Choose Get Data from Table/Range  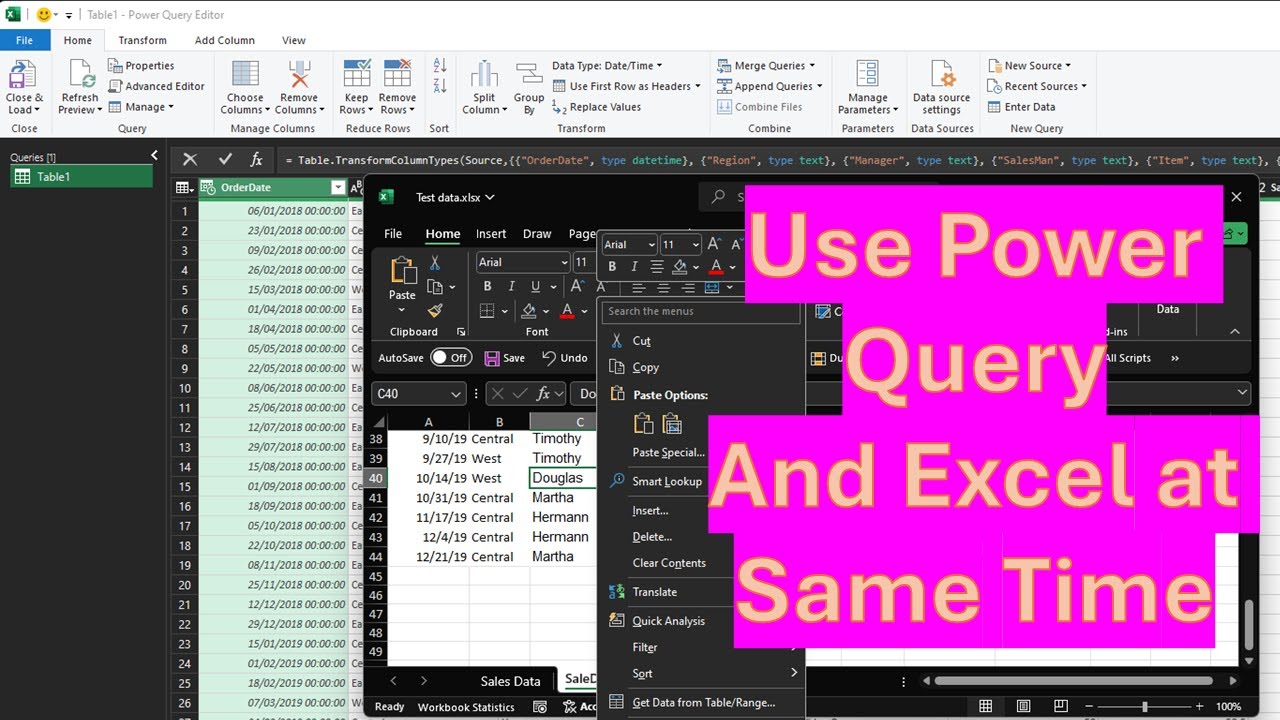(x=703, y=702)
